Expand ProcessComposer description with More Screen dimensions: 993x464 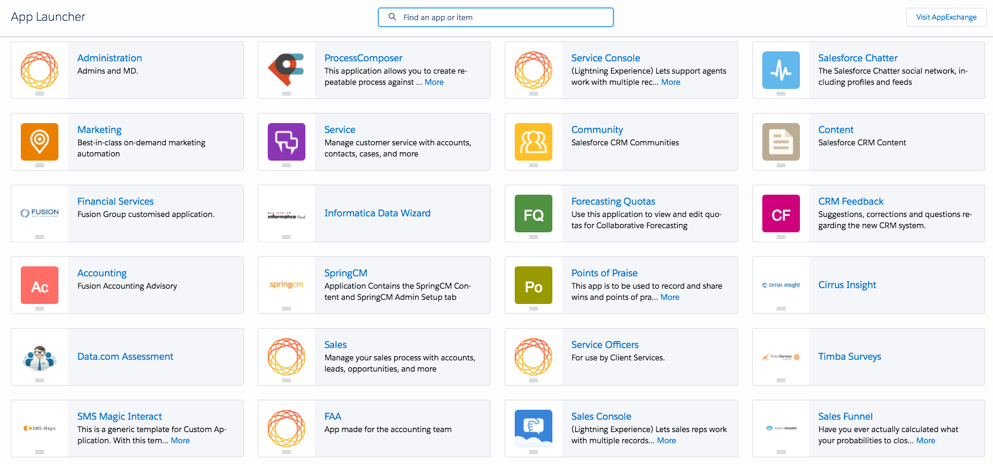(x=434, y=82)
